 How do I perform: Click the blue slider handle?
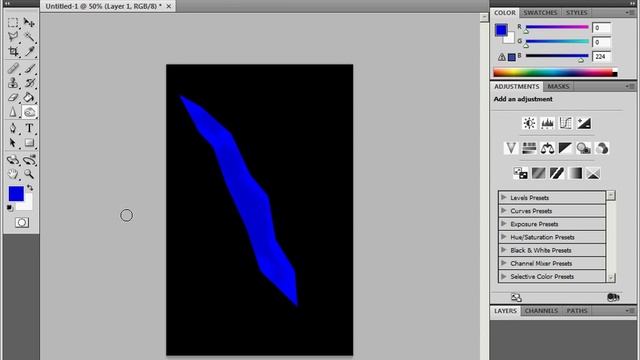click(581, 60)
